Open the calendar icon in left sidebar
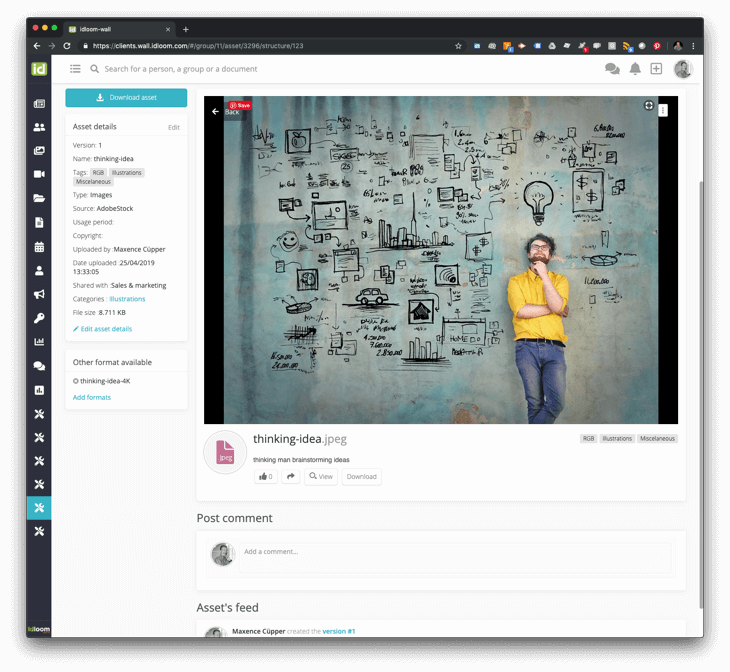This screenshot has width=730, height=672. click(x=39, y=246)
